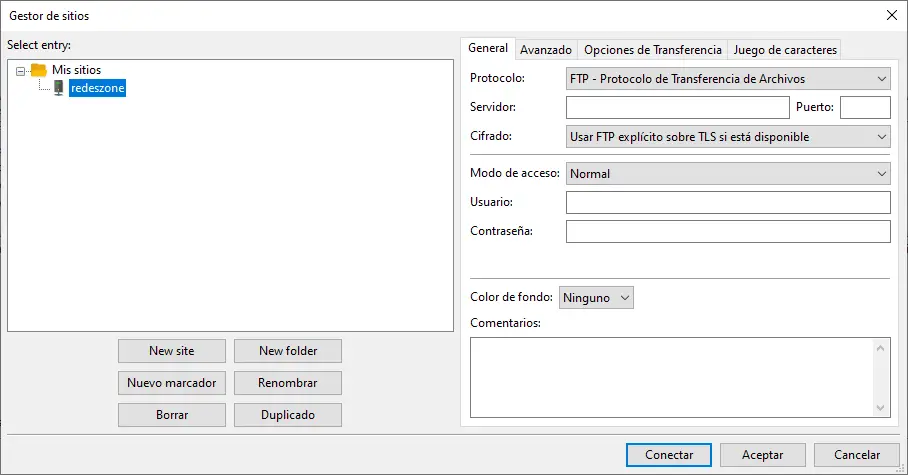Image resolution: width=908 pixels, height=475 pixels.
Task: Open the Protocolo dropdown
Action: pos(727,79)
